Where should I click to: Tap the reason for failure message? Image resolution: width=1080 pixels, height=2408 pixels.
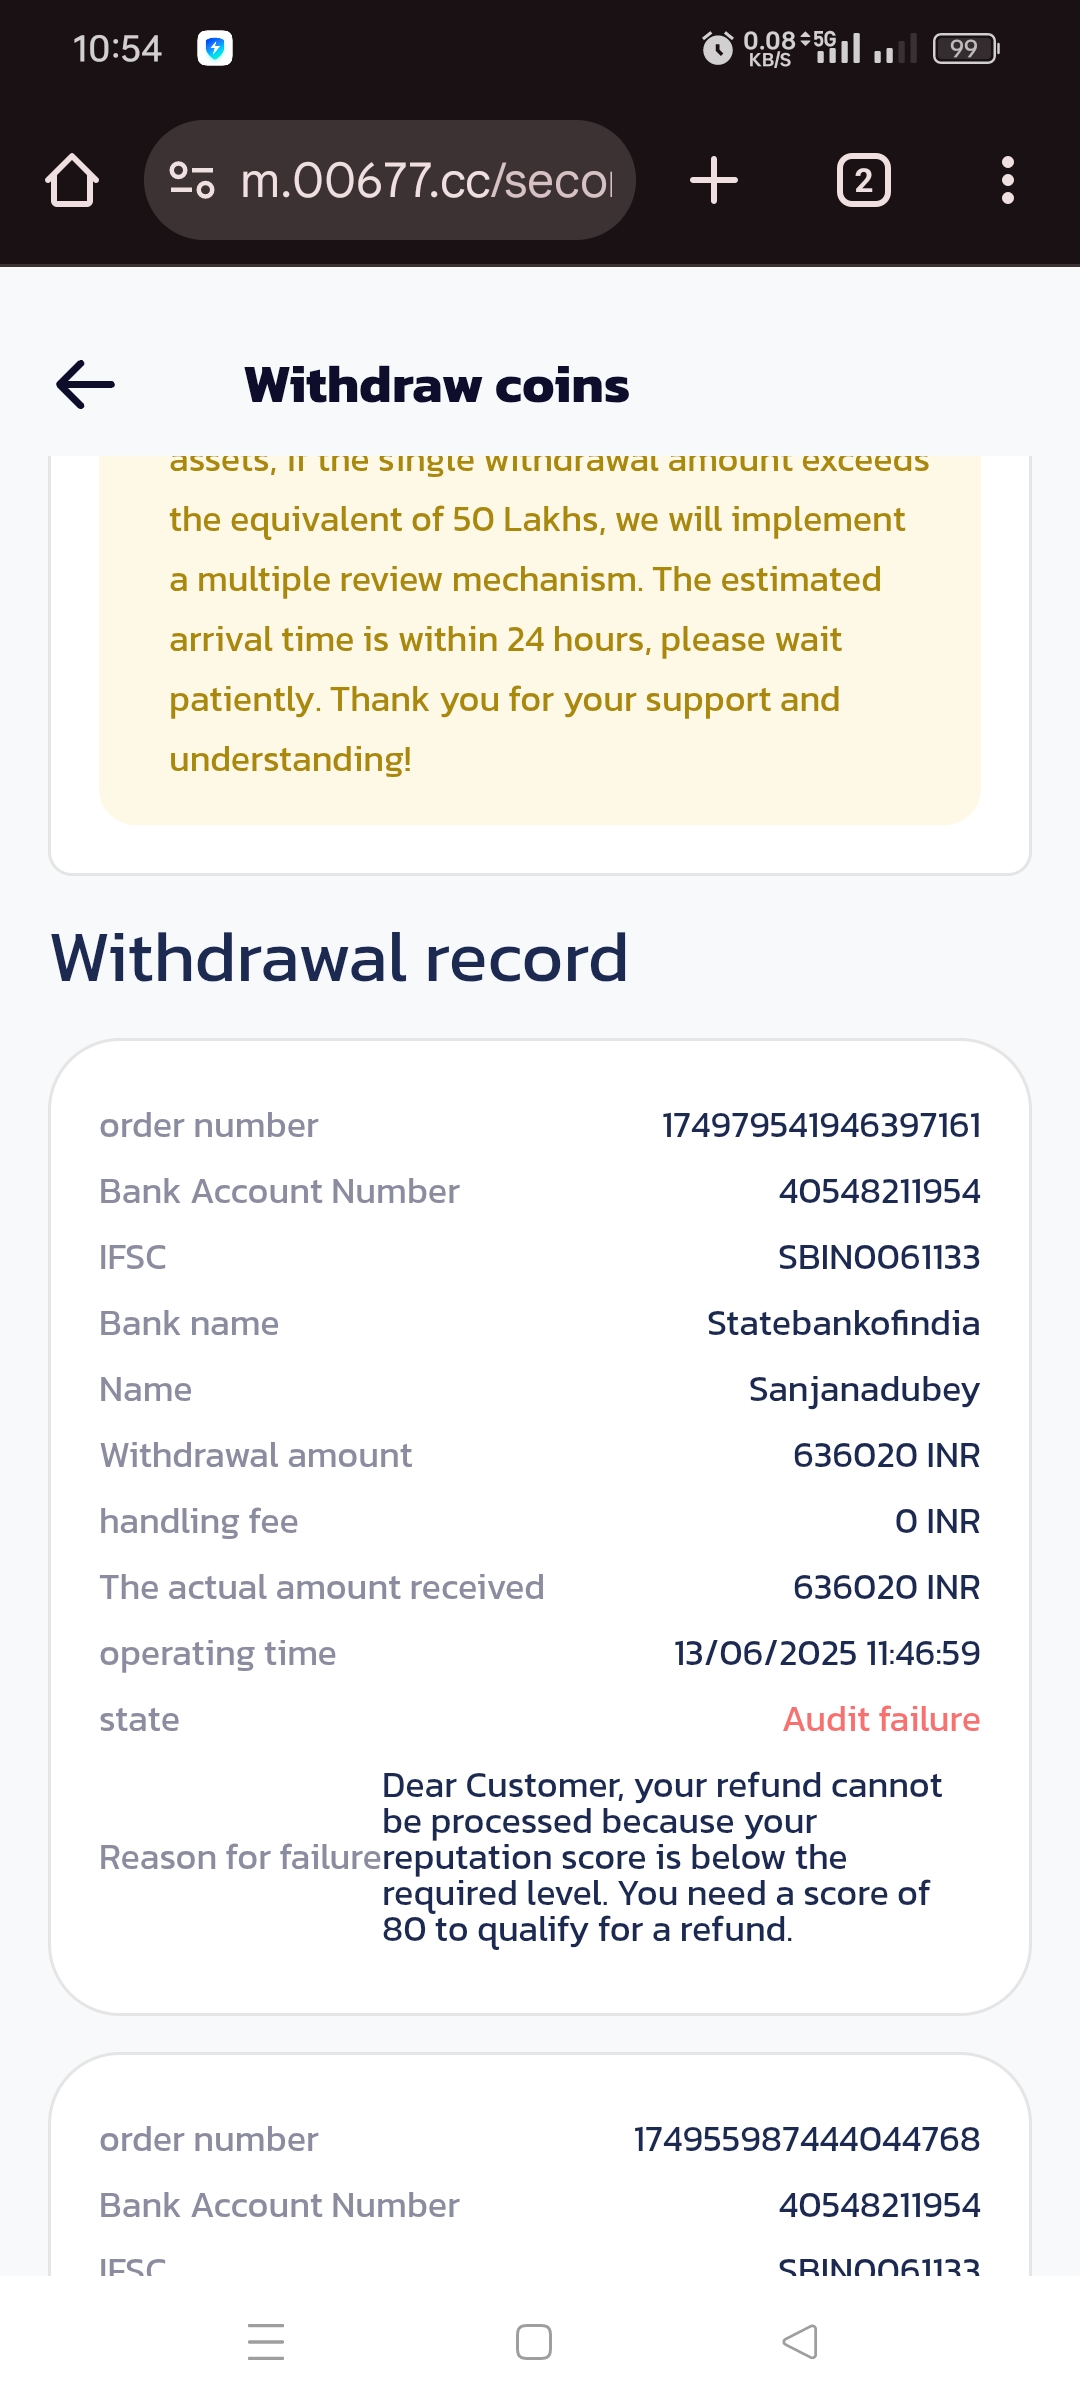pos(660,1857)
